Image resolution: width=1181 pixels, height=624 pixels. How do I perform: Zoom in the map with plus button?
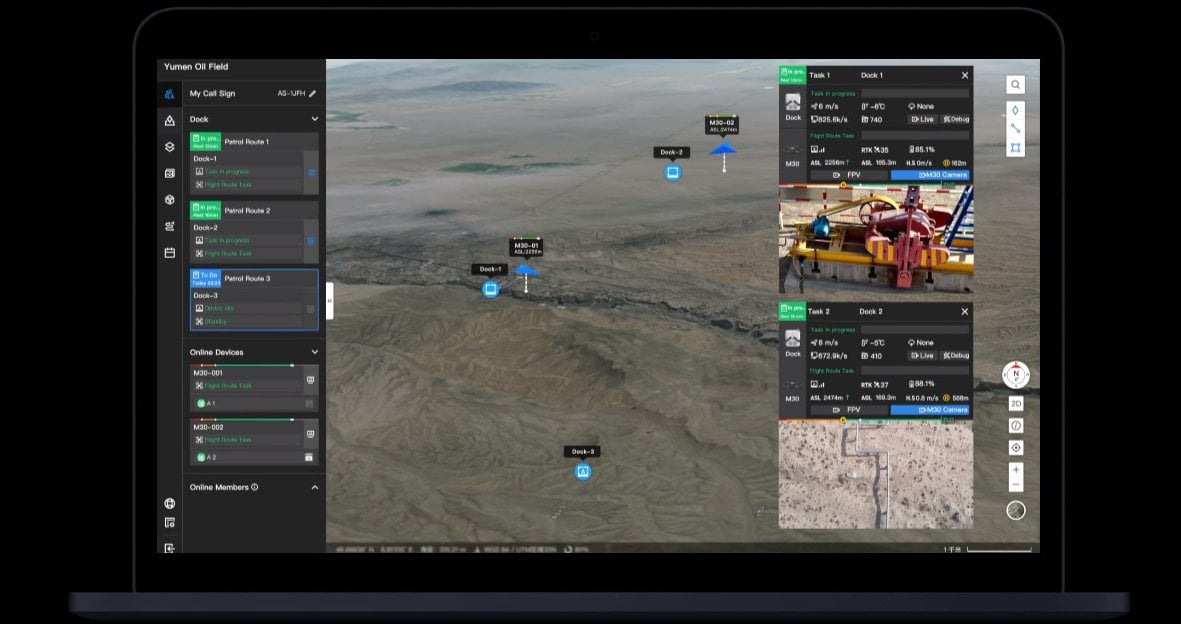tap(1016, 469)
